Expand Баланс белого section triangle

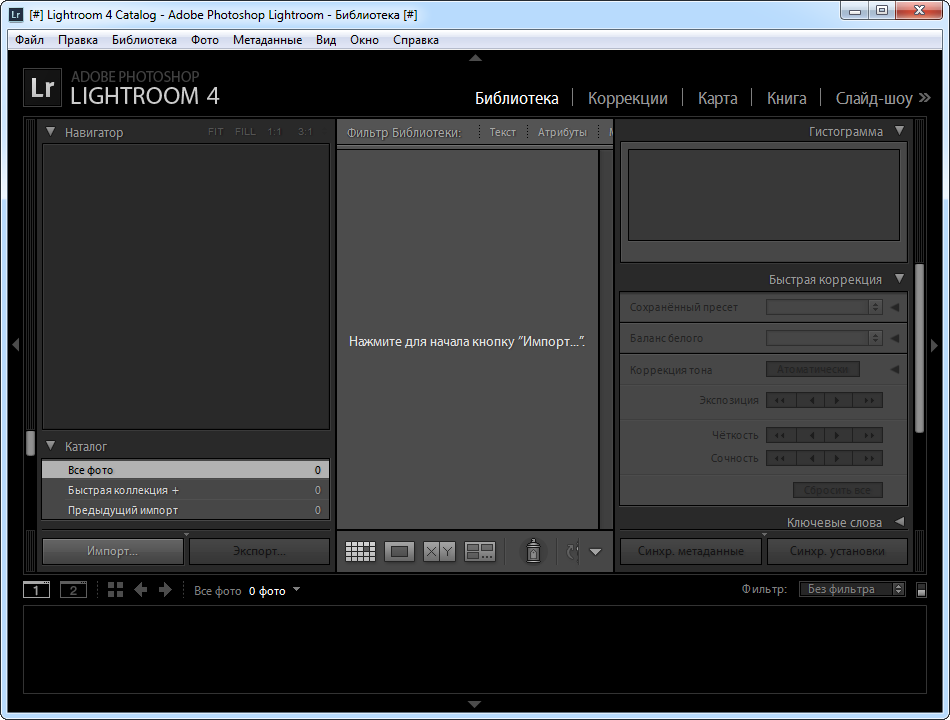pos(895,338)
